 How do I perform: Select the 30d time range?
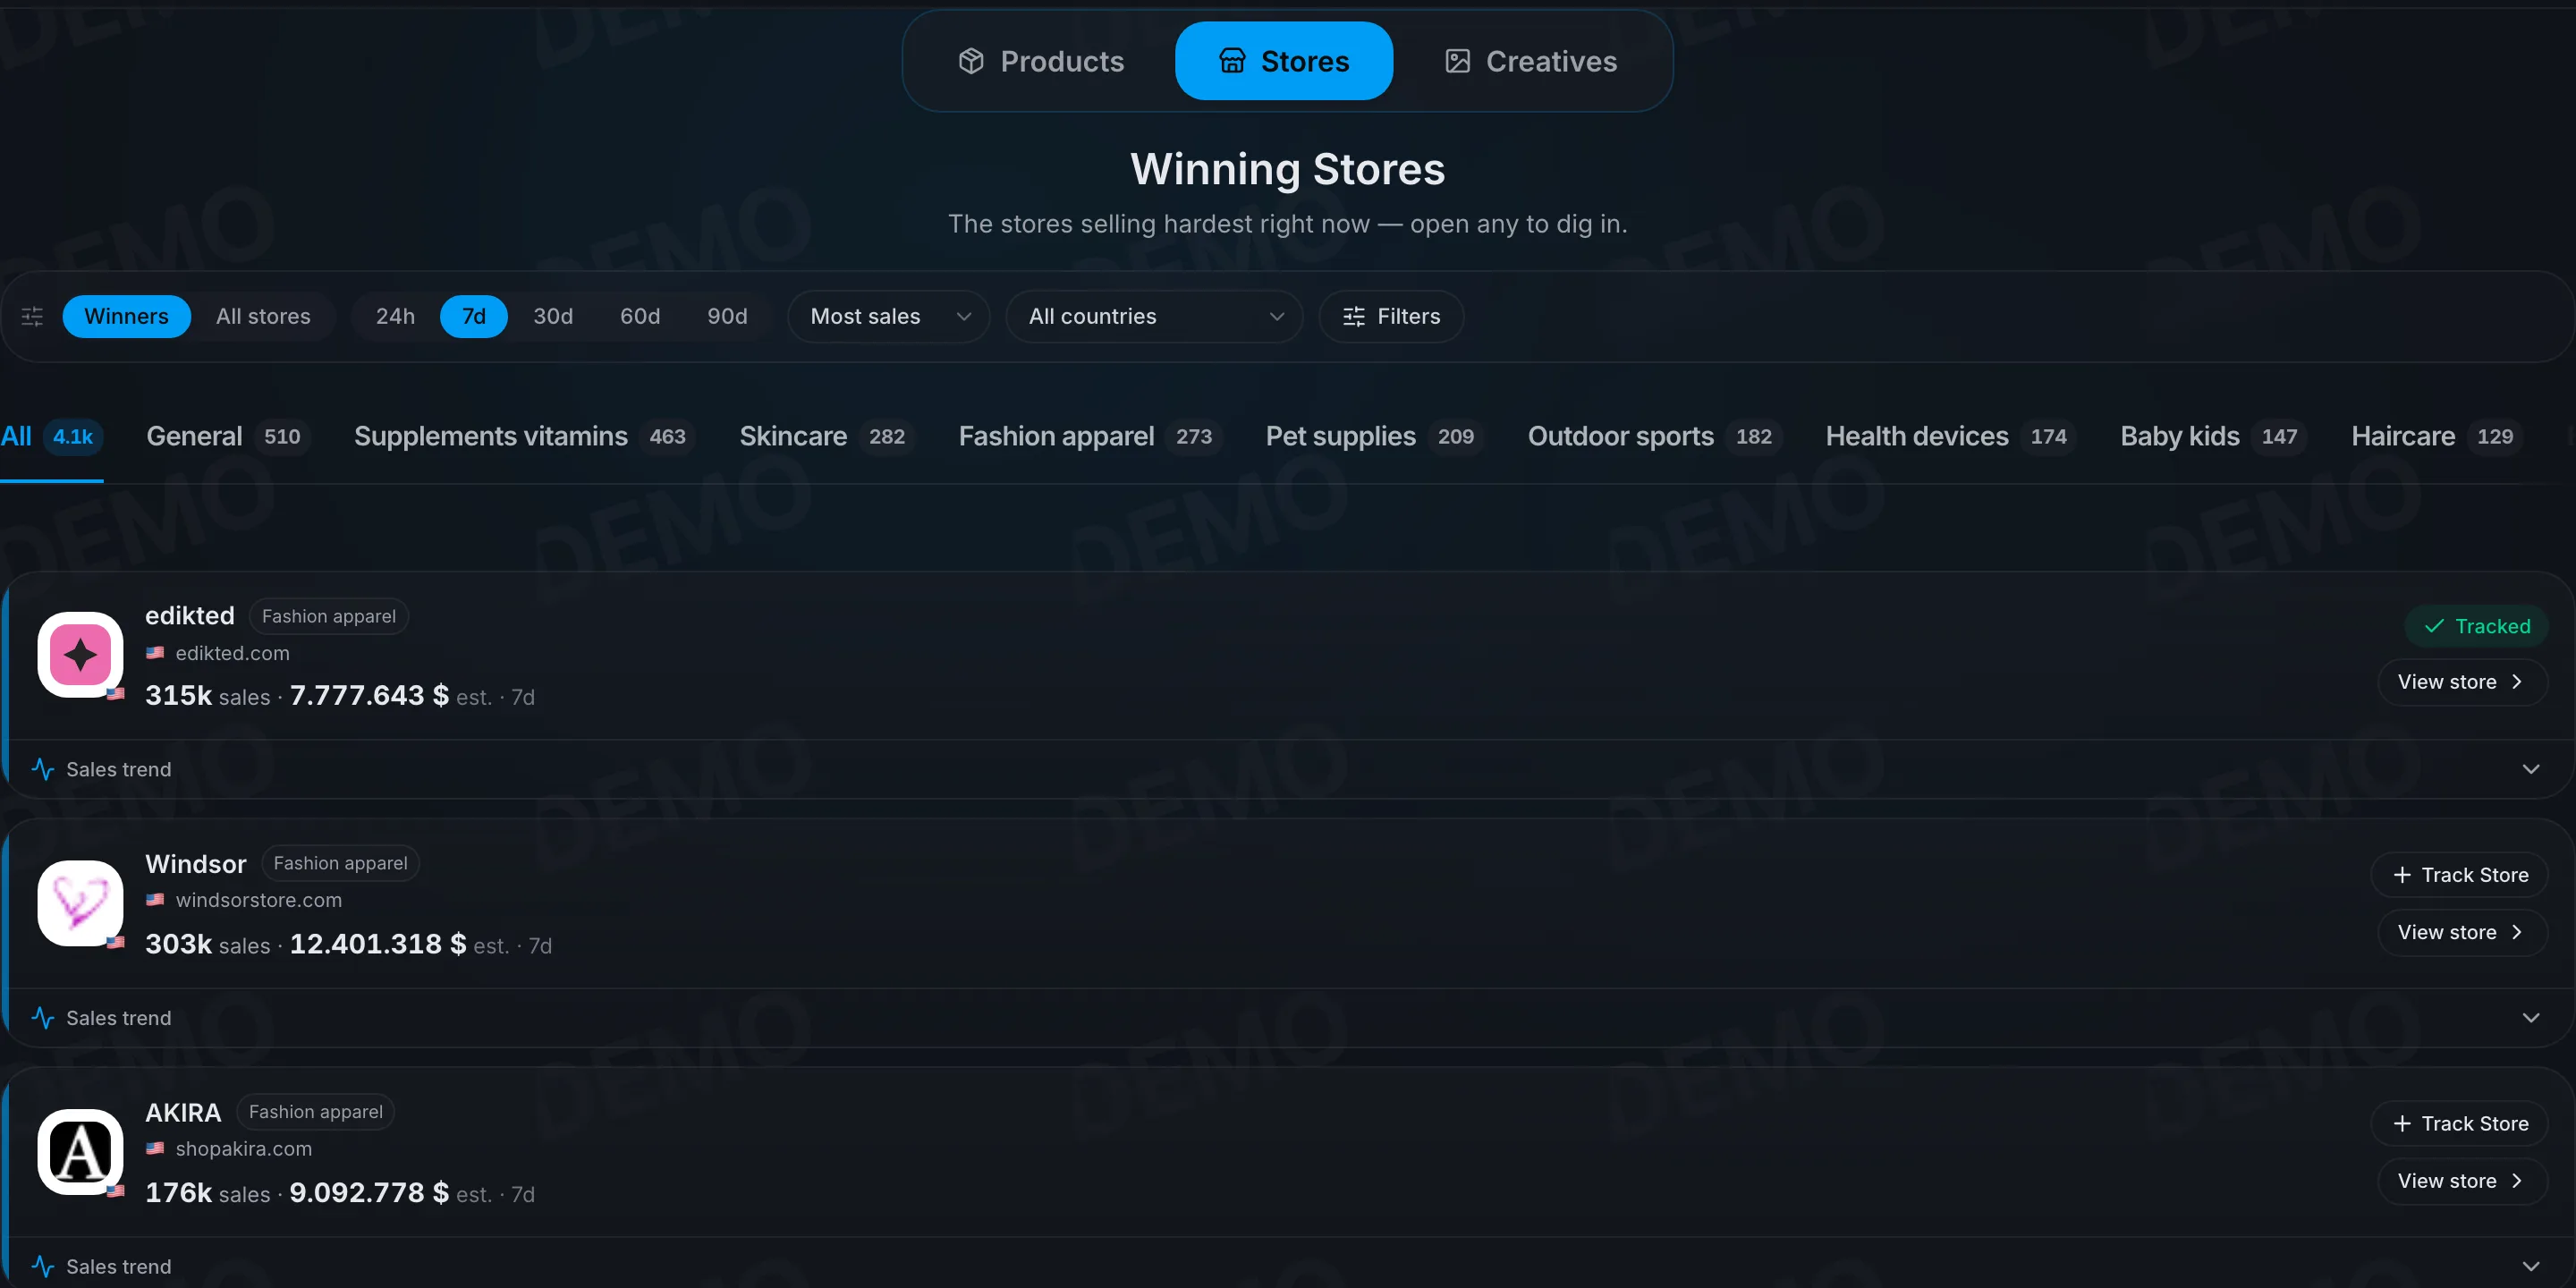tap(553, 316)
